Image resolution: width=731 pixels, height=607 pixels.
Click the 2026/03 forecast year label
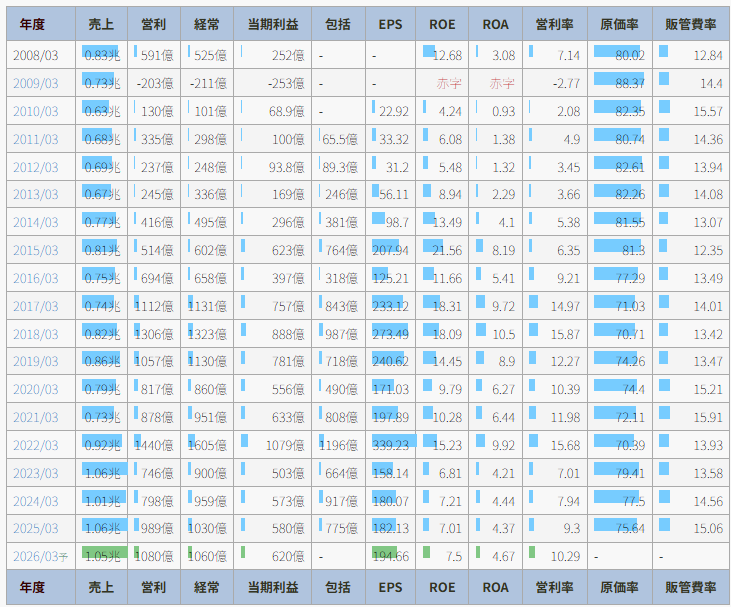tap(40, 556)
